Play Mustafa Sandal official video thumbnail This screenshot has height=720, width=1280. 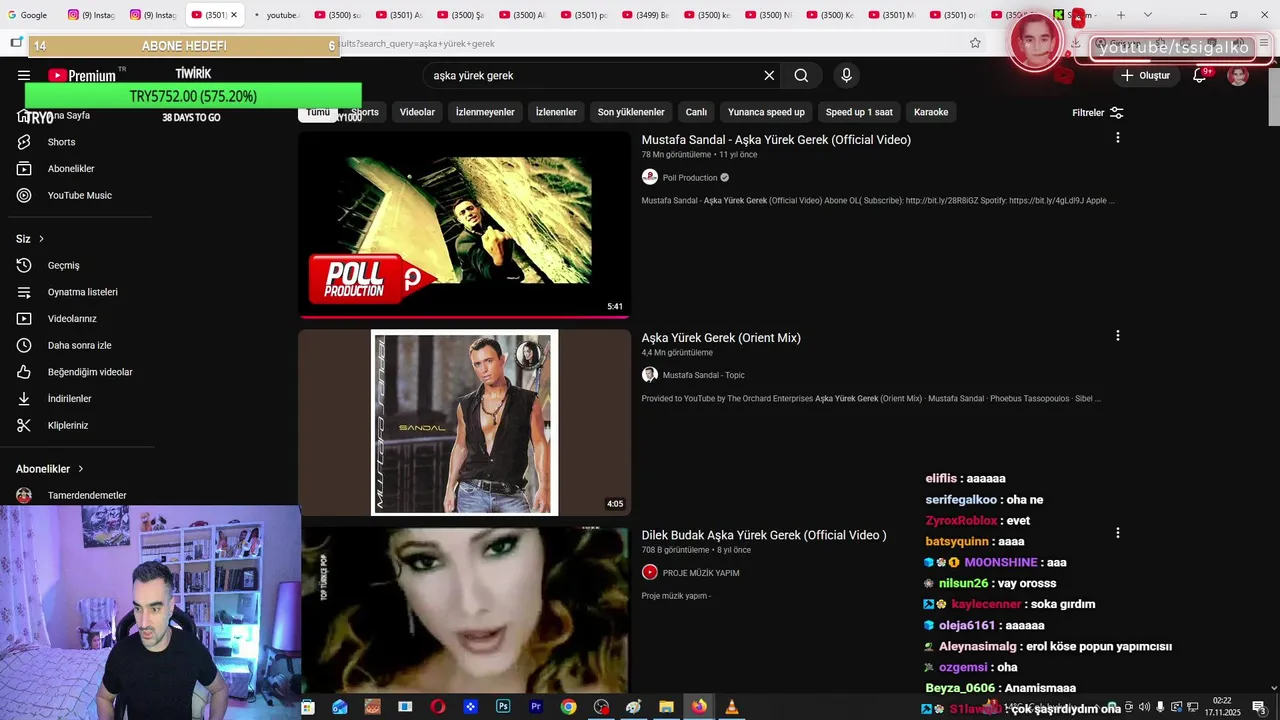pos(465,225)
